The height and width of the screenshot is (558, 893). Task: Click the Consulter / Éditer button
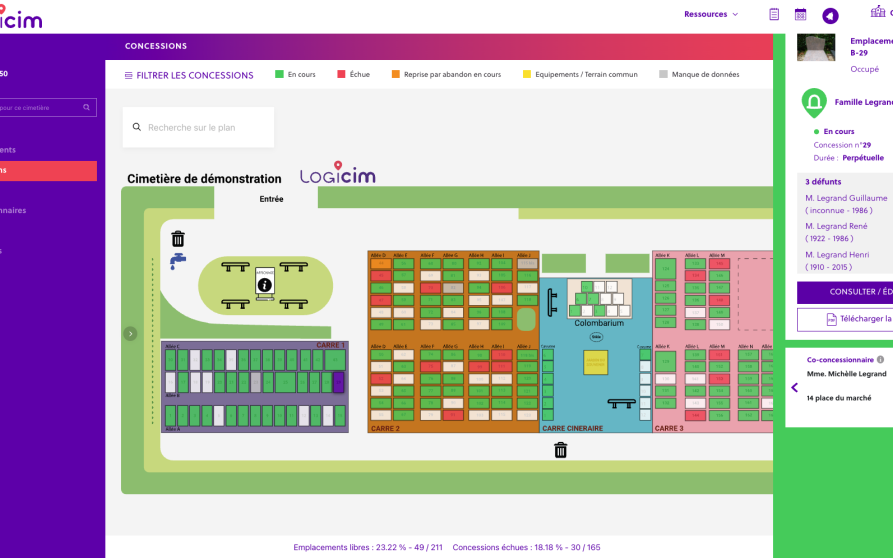click(x=845, y=292)
